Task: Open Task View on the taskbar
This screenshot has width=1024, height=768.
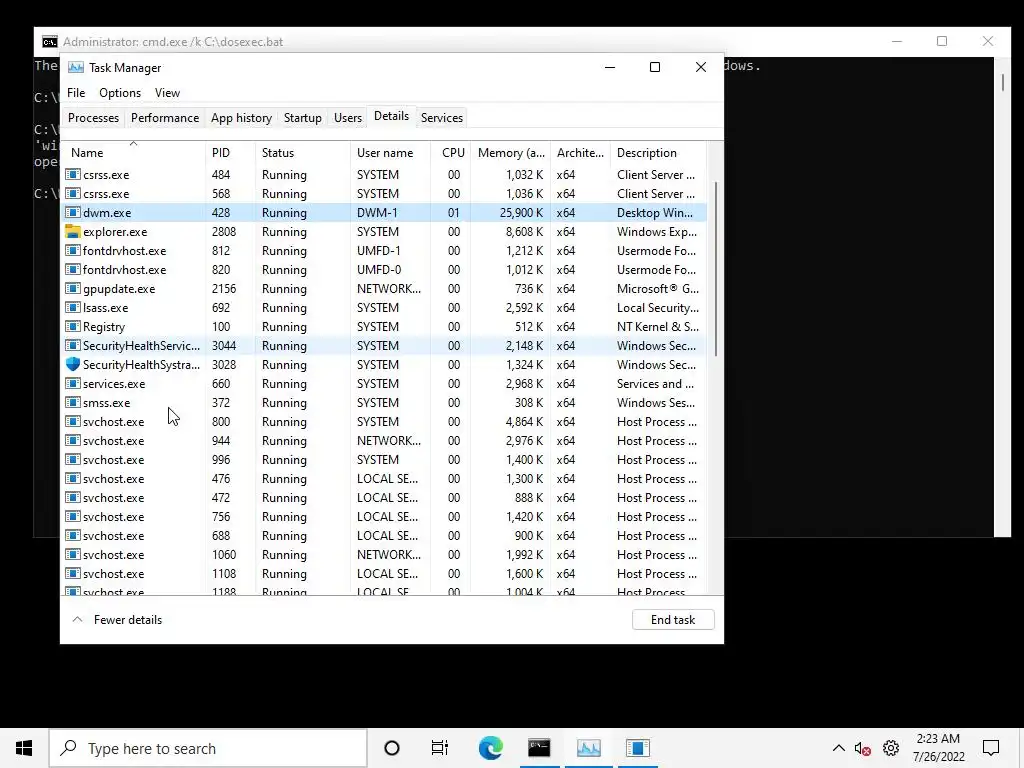Action: (440, 748)
